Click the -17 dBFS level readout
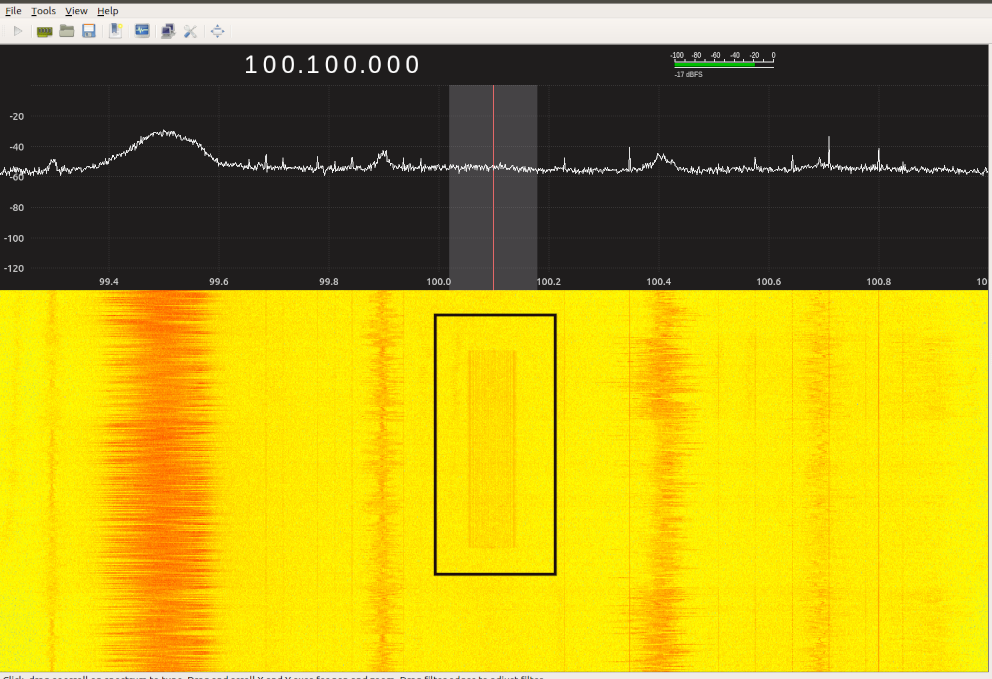Screen dimensions: 992x679 [688, 75]
